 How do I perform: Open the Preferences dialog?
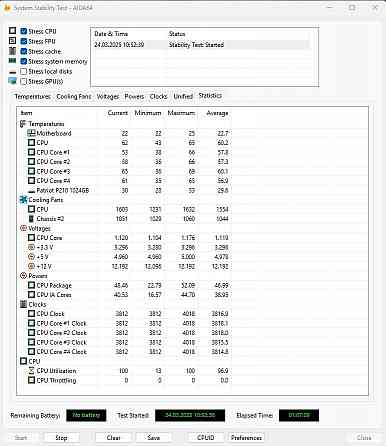pos(246,438)
